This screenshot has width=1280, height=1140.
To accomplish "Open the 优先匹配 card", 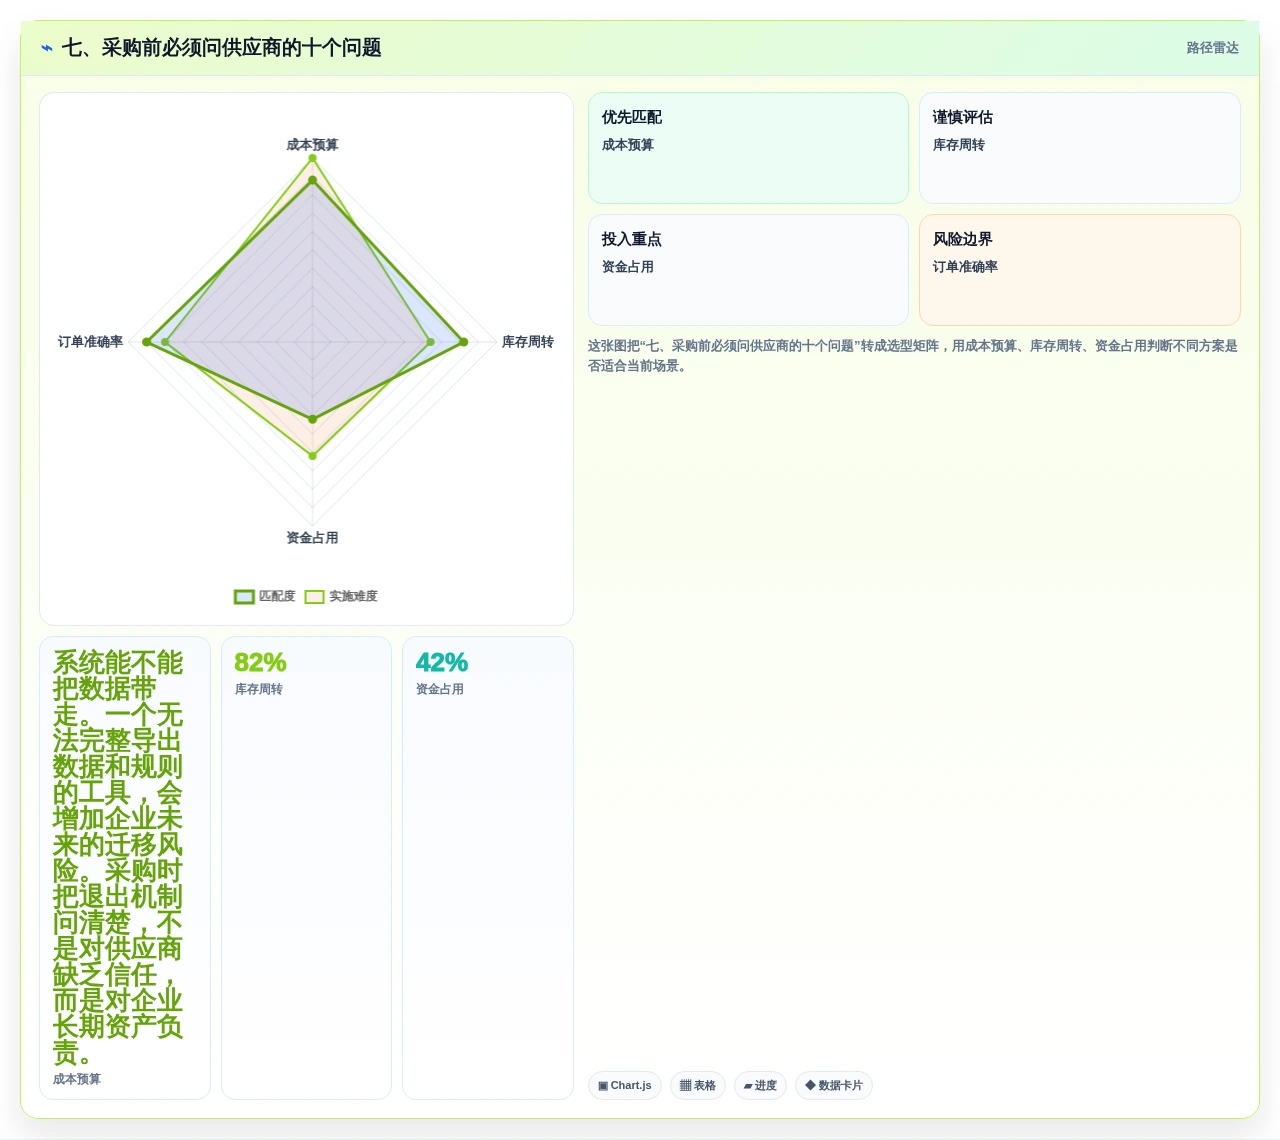I will [748, 148].
